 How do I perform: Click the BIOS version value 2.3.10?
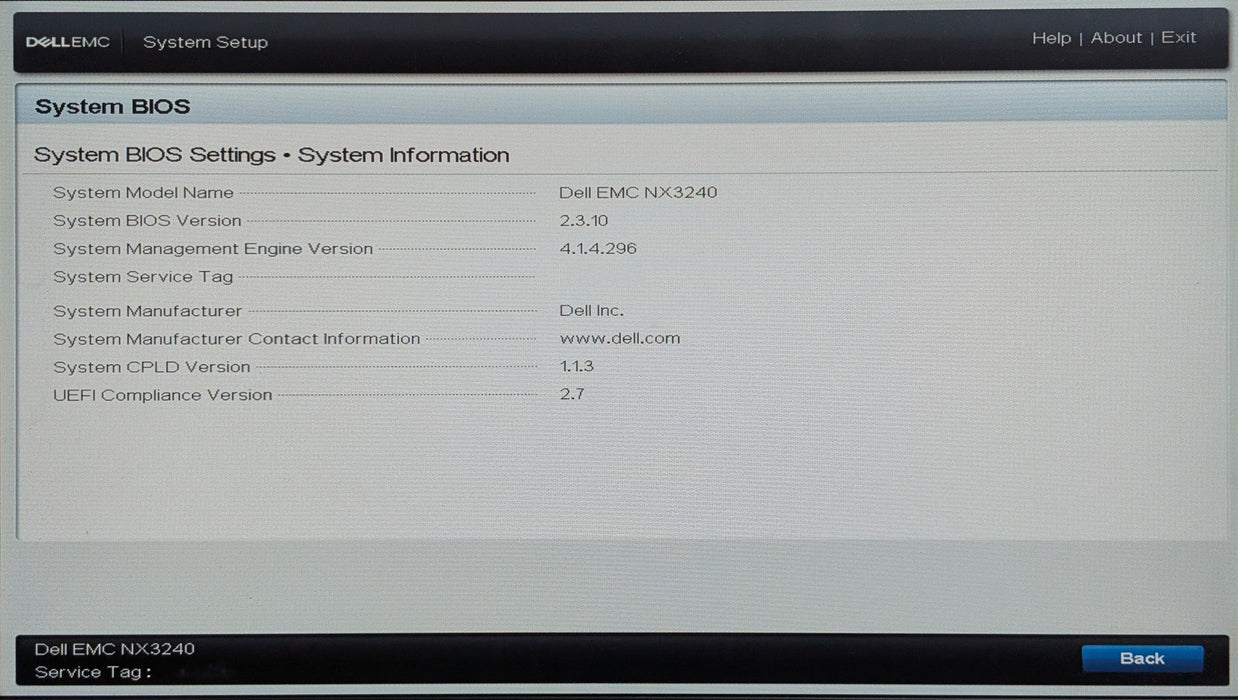[x=584, y=221]
